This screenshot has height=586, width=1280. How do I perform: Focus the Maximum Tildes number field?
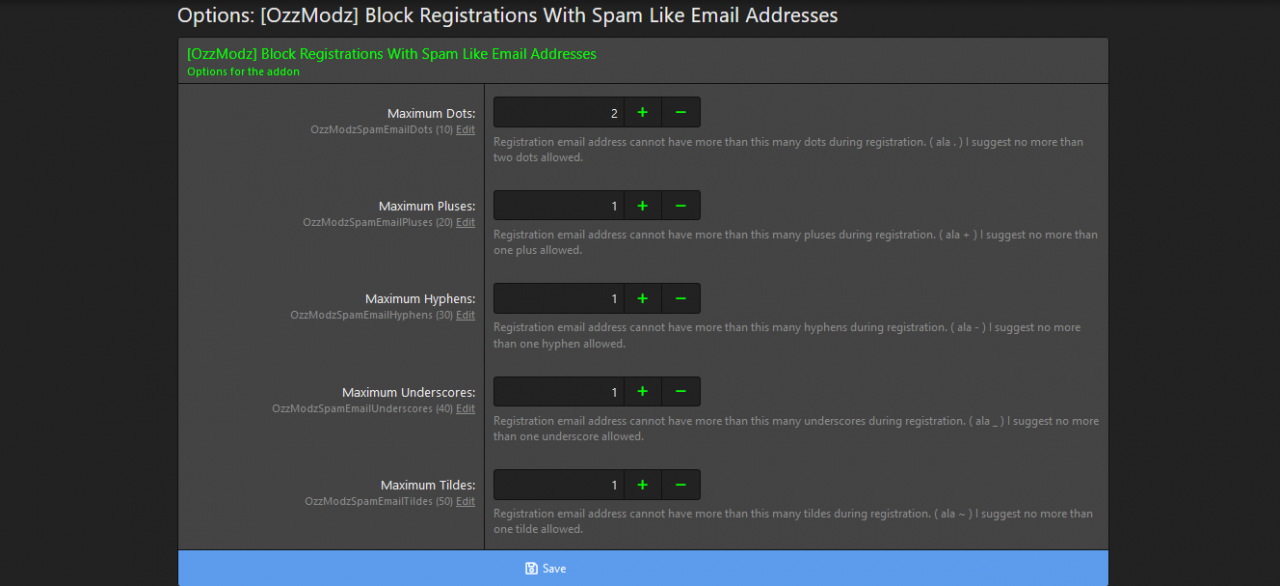pos(559,485)
